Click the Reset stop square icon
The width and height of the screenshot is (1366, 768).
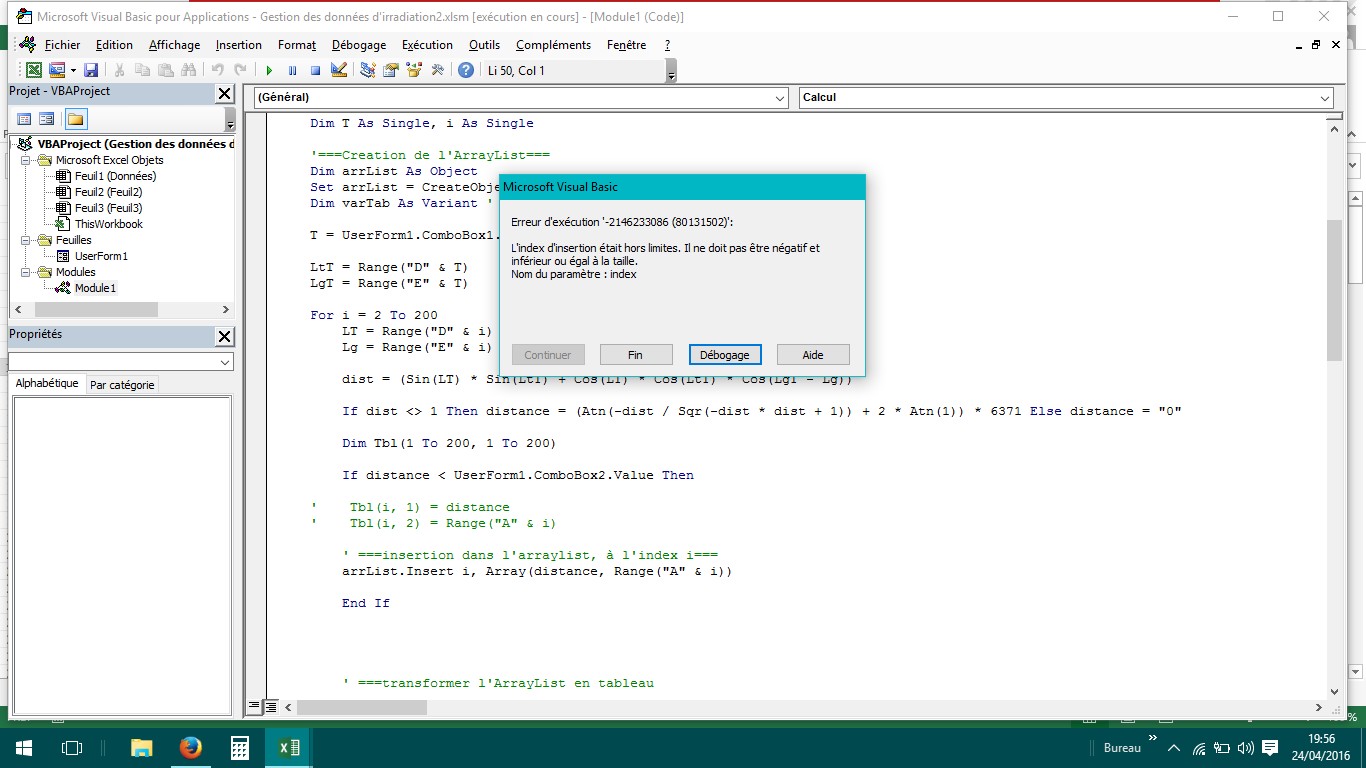(x=315, y=70)
